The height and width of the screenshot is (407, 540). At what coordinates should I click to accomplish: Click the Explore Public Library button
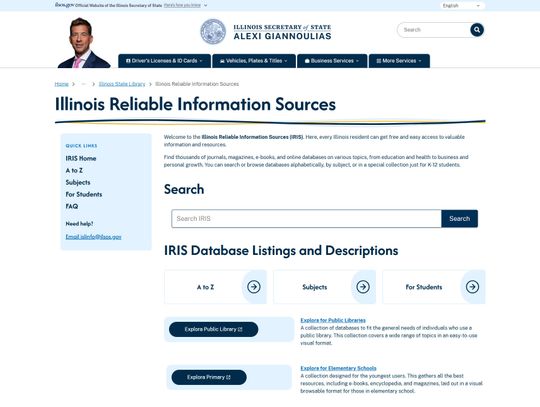coord(214,330)
